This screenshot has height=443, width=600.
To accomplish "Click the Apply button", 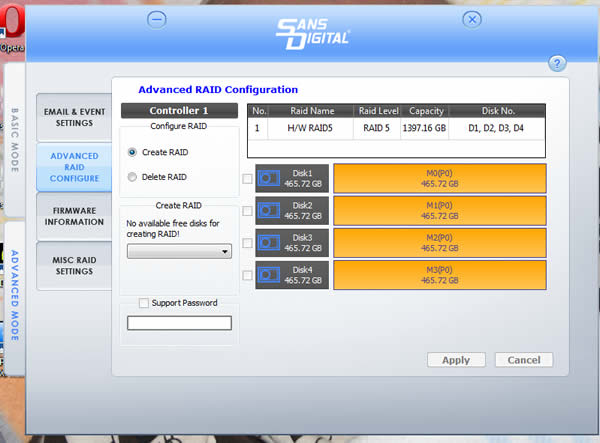I will [x=456, y=360].
